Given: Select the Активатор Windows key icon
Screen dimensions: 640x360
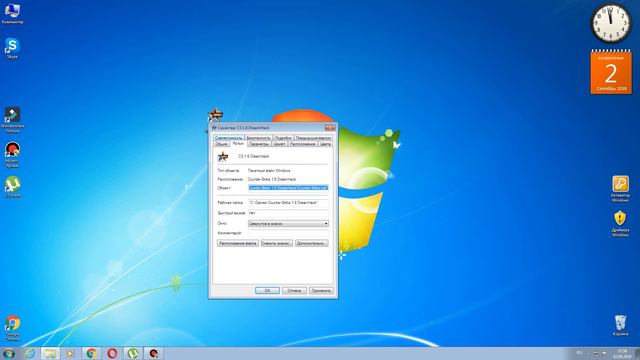Looking at the screenshot, I should 620,189.
